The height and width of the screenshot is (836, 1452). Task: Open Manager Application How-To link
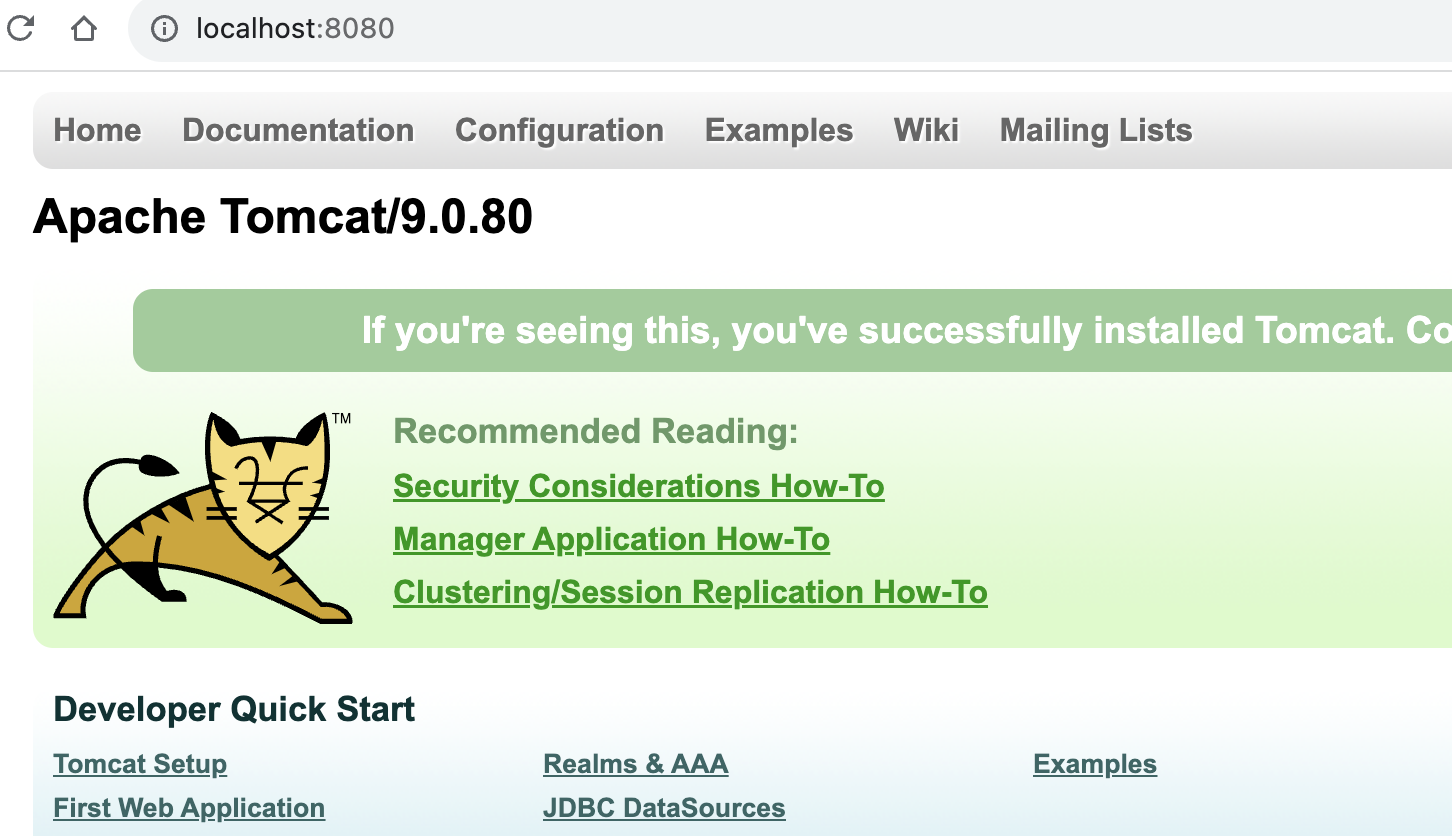(611, 540)
